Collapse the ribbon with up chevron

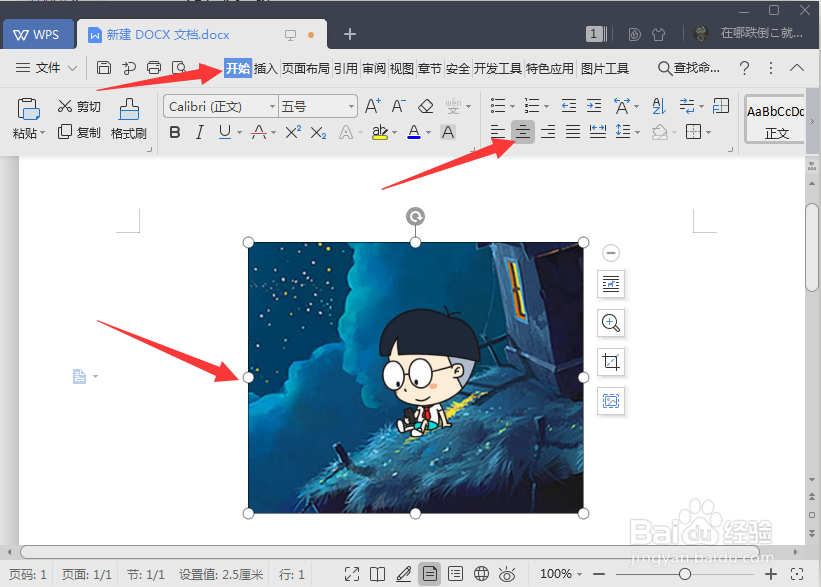point(796,68)
